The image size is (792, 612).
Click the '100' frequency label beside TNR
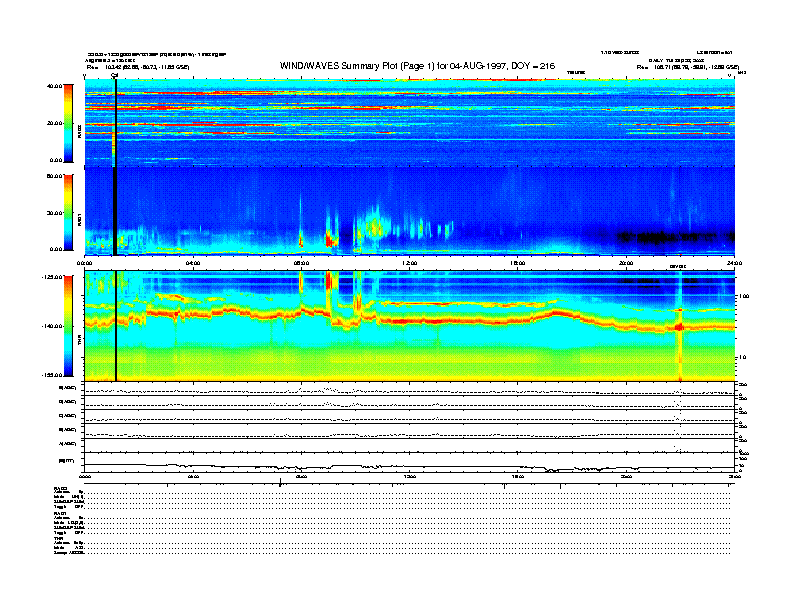coord(744,296)
